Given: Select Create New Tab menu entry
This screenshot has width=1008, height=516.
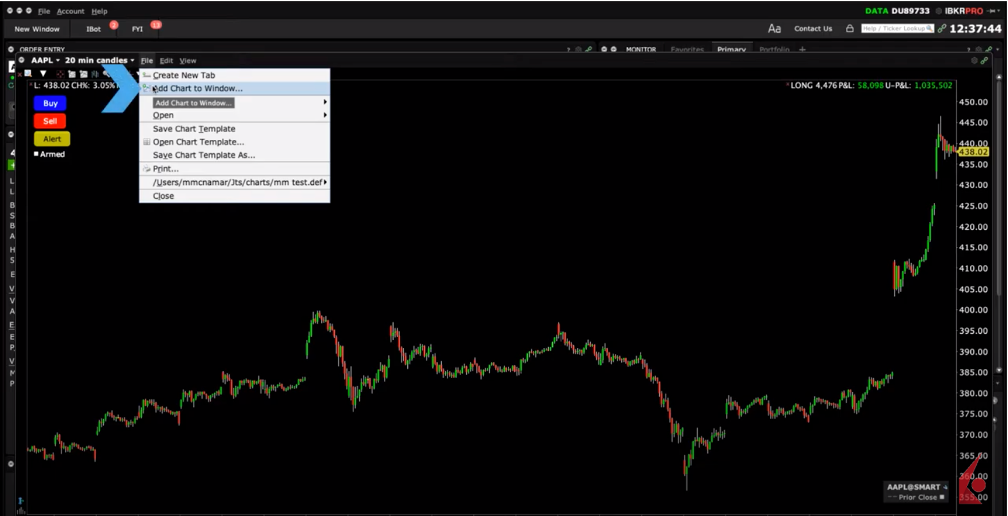Looking at the screenshot, I should [x=183, y=76].
